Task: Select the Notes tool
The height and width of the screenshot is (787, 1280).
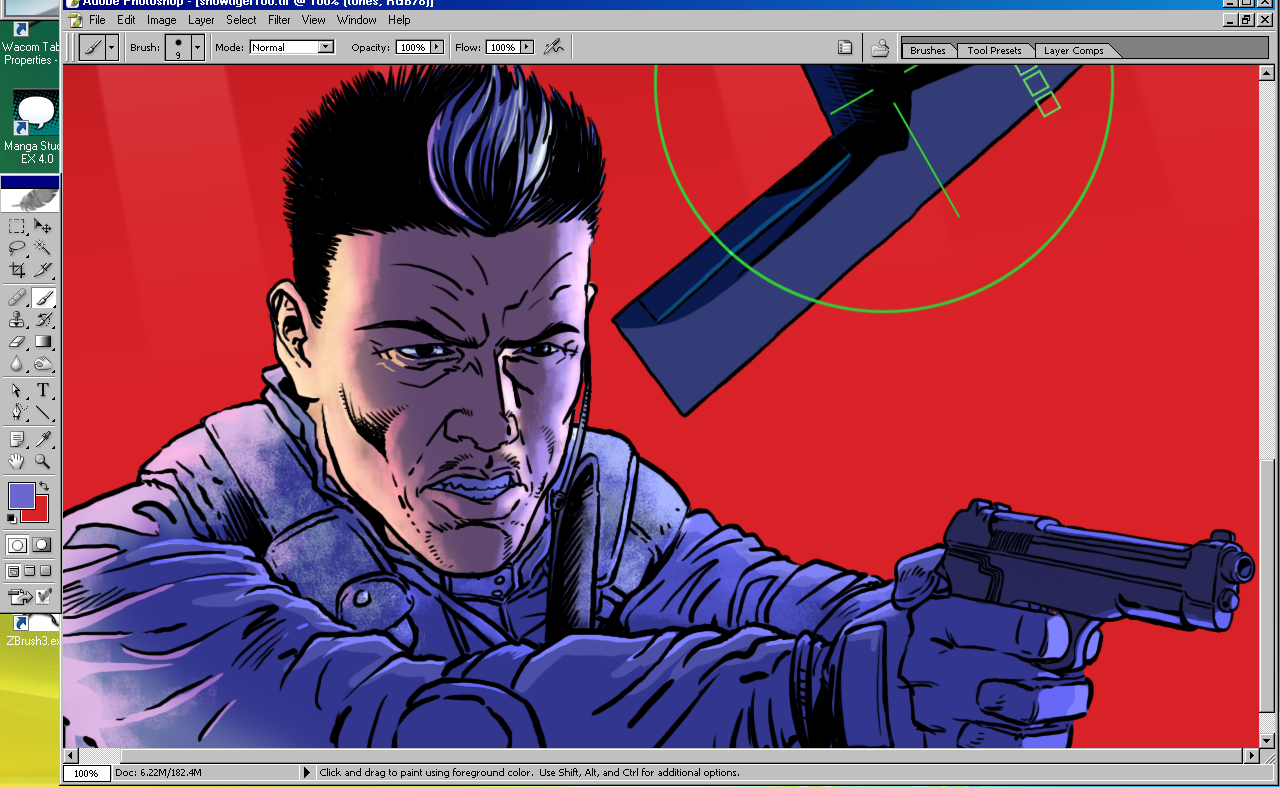Action: 17,440
